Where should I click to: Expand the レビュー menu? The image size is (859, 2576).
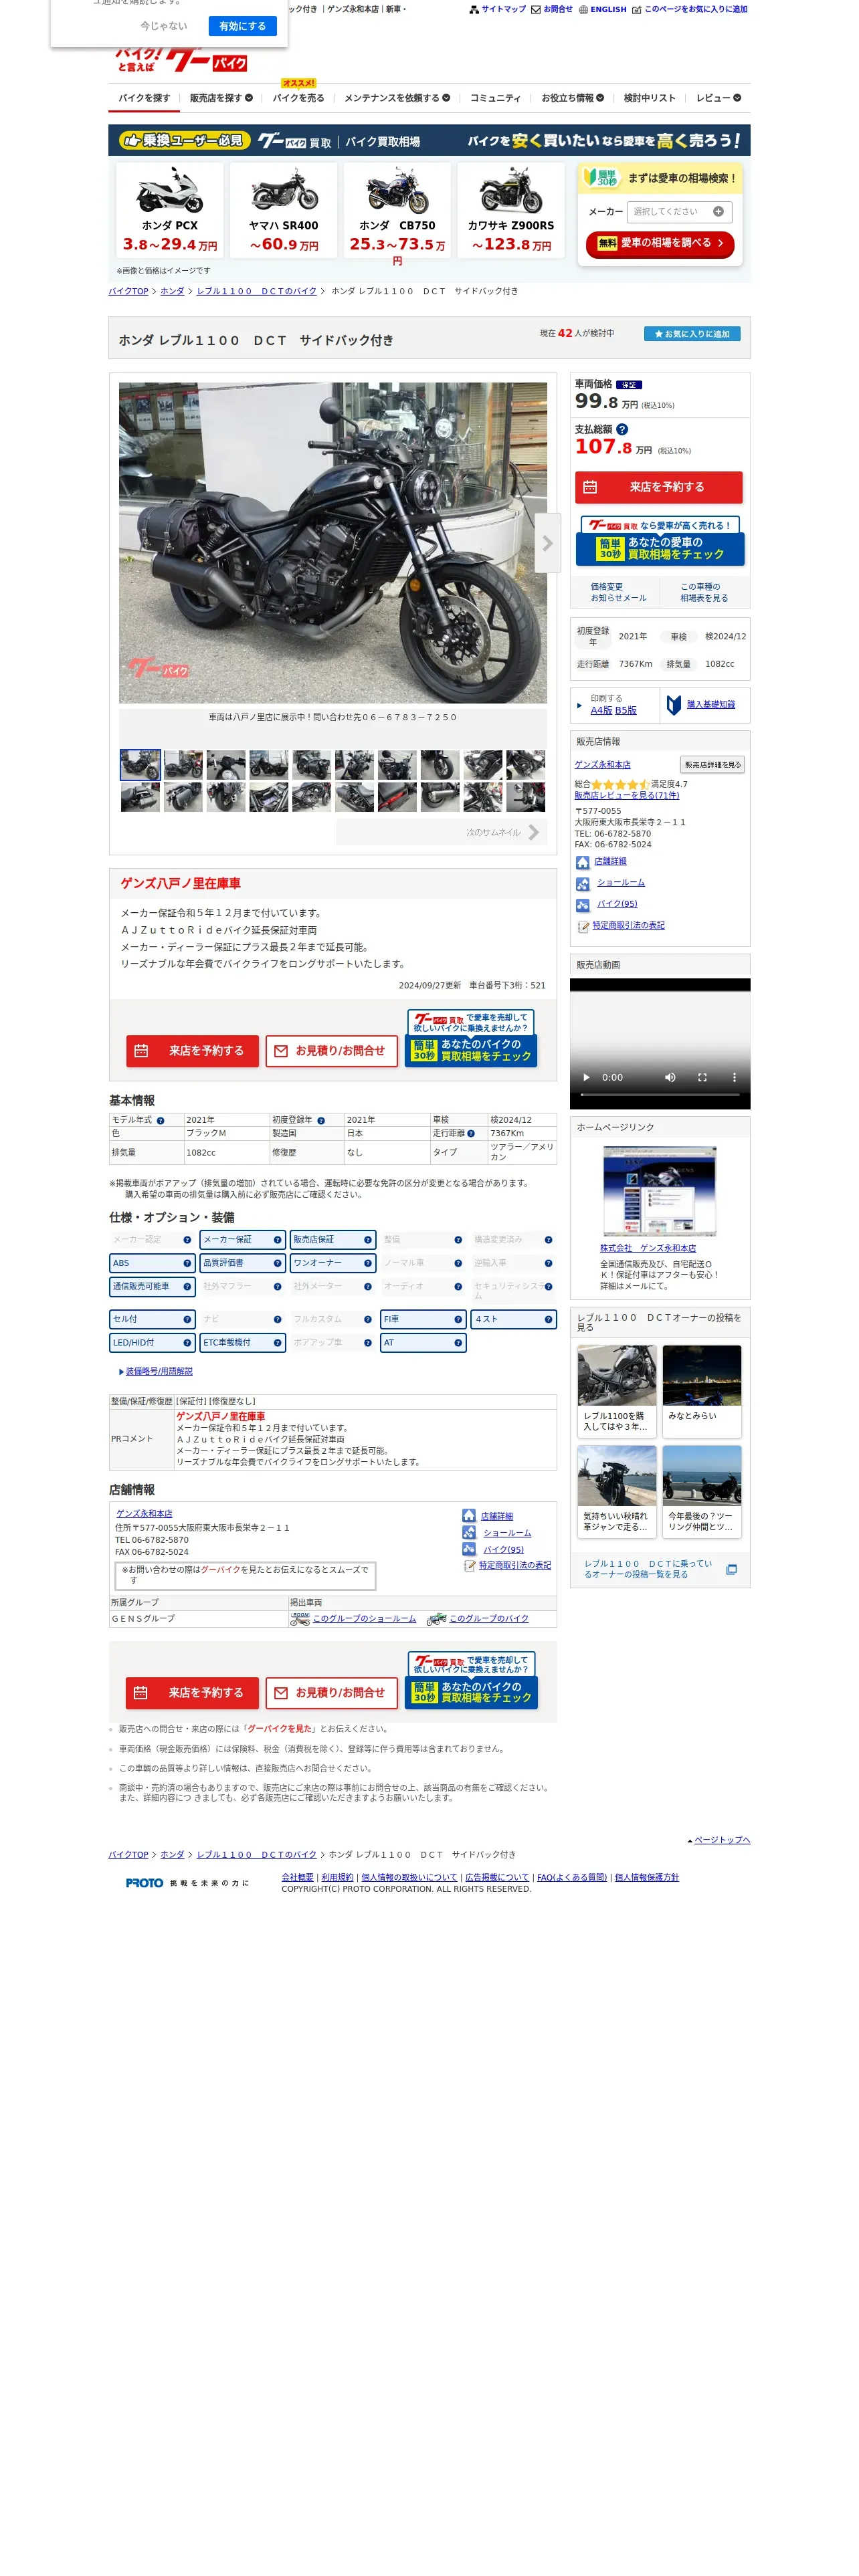coord(718,98)
